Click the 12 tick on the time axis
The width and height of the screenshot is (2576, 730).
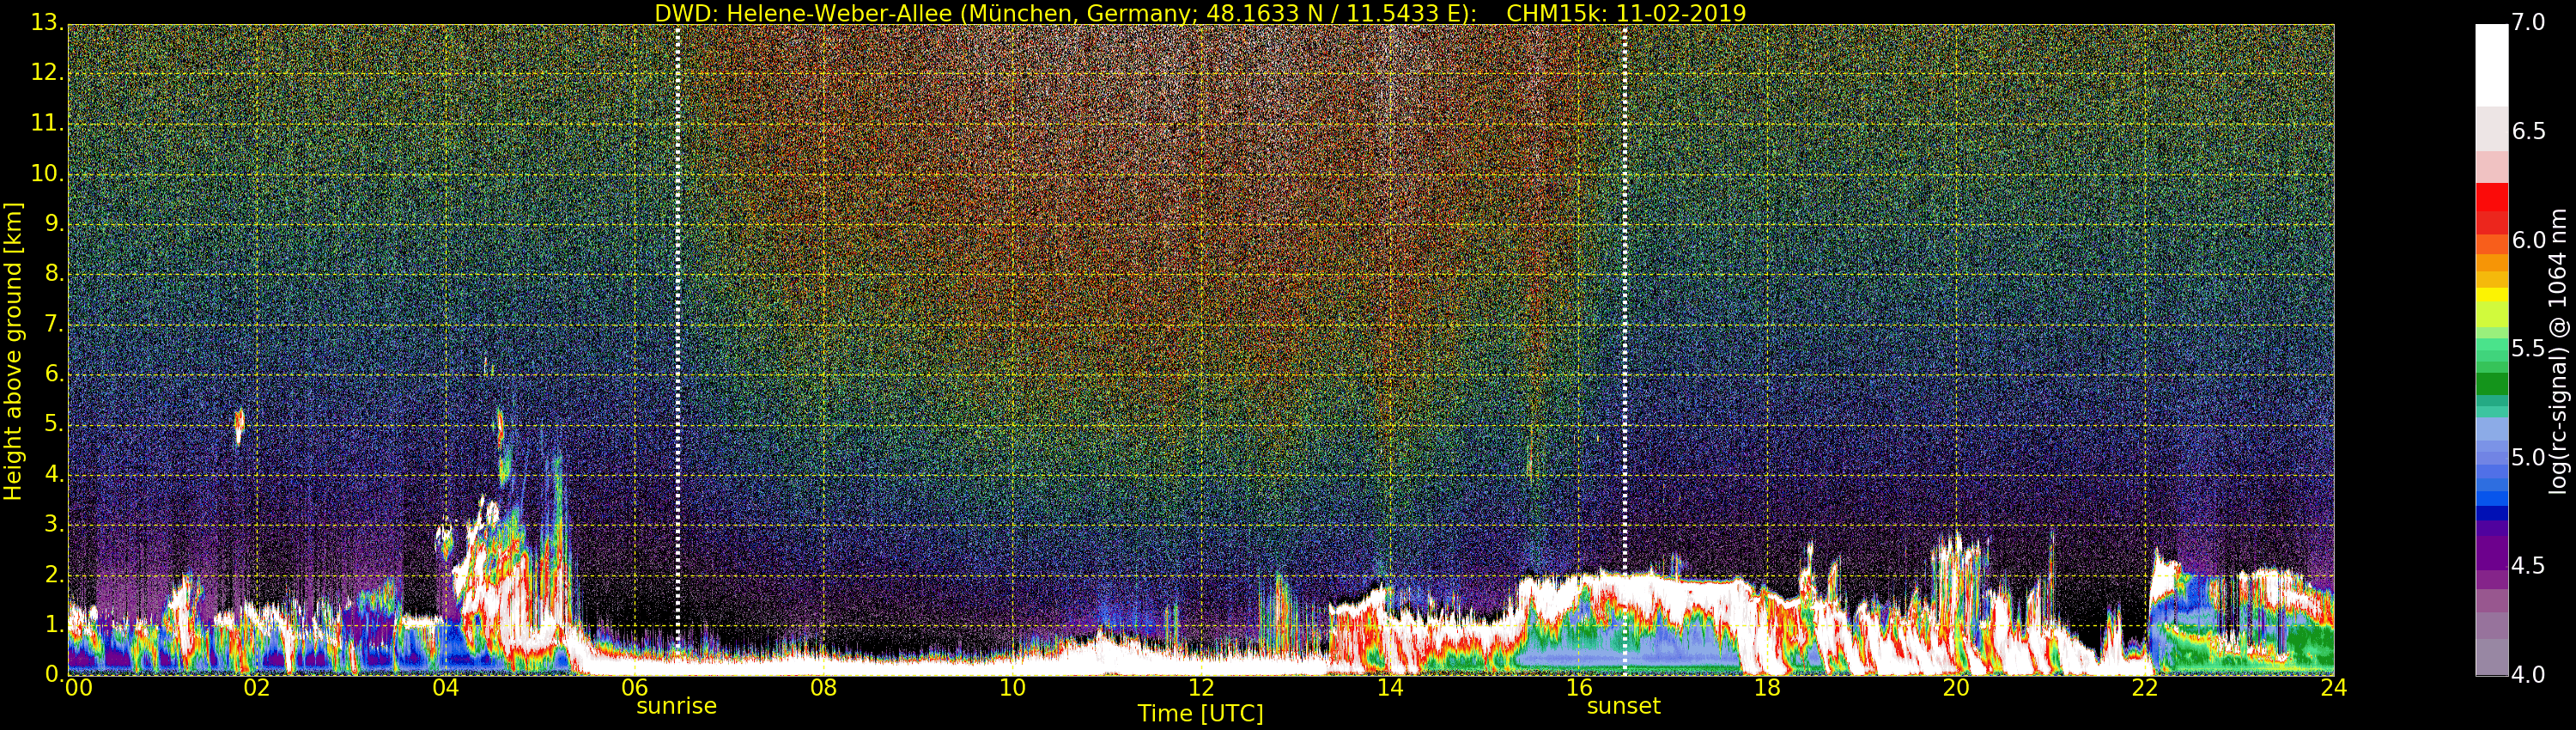[1200, 688]
